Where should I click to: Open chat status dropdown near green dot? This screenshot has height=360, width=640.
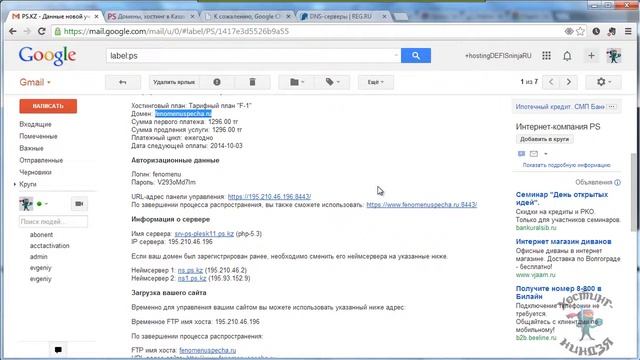coord(46,204)
